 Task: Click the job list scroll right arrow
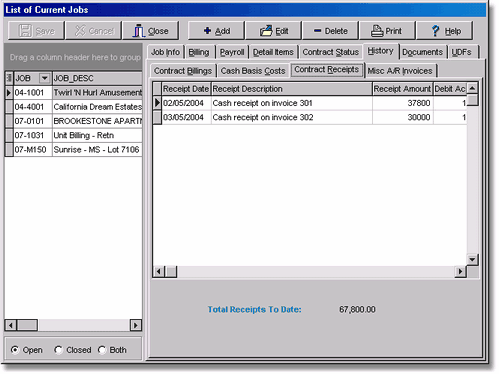(135, 325)
